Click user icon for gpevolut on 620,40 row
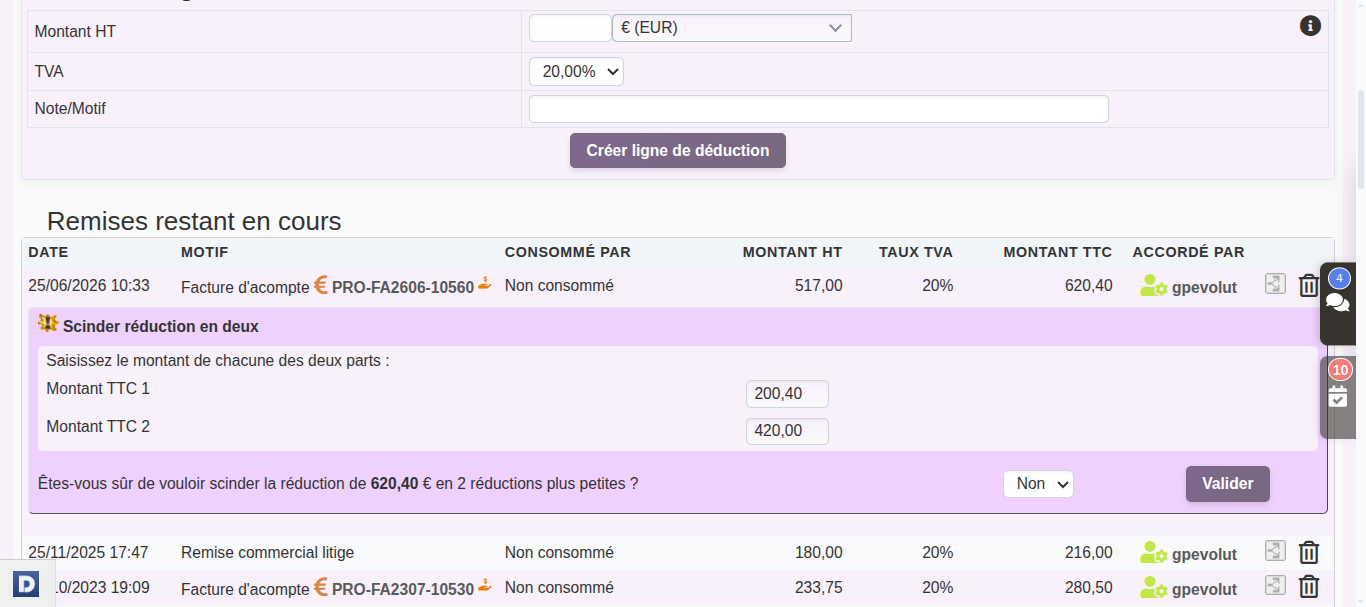The width and height of the screenshot is (1366, 607). click(x=1153, y=286)
